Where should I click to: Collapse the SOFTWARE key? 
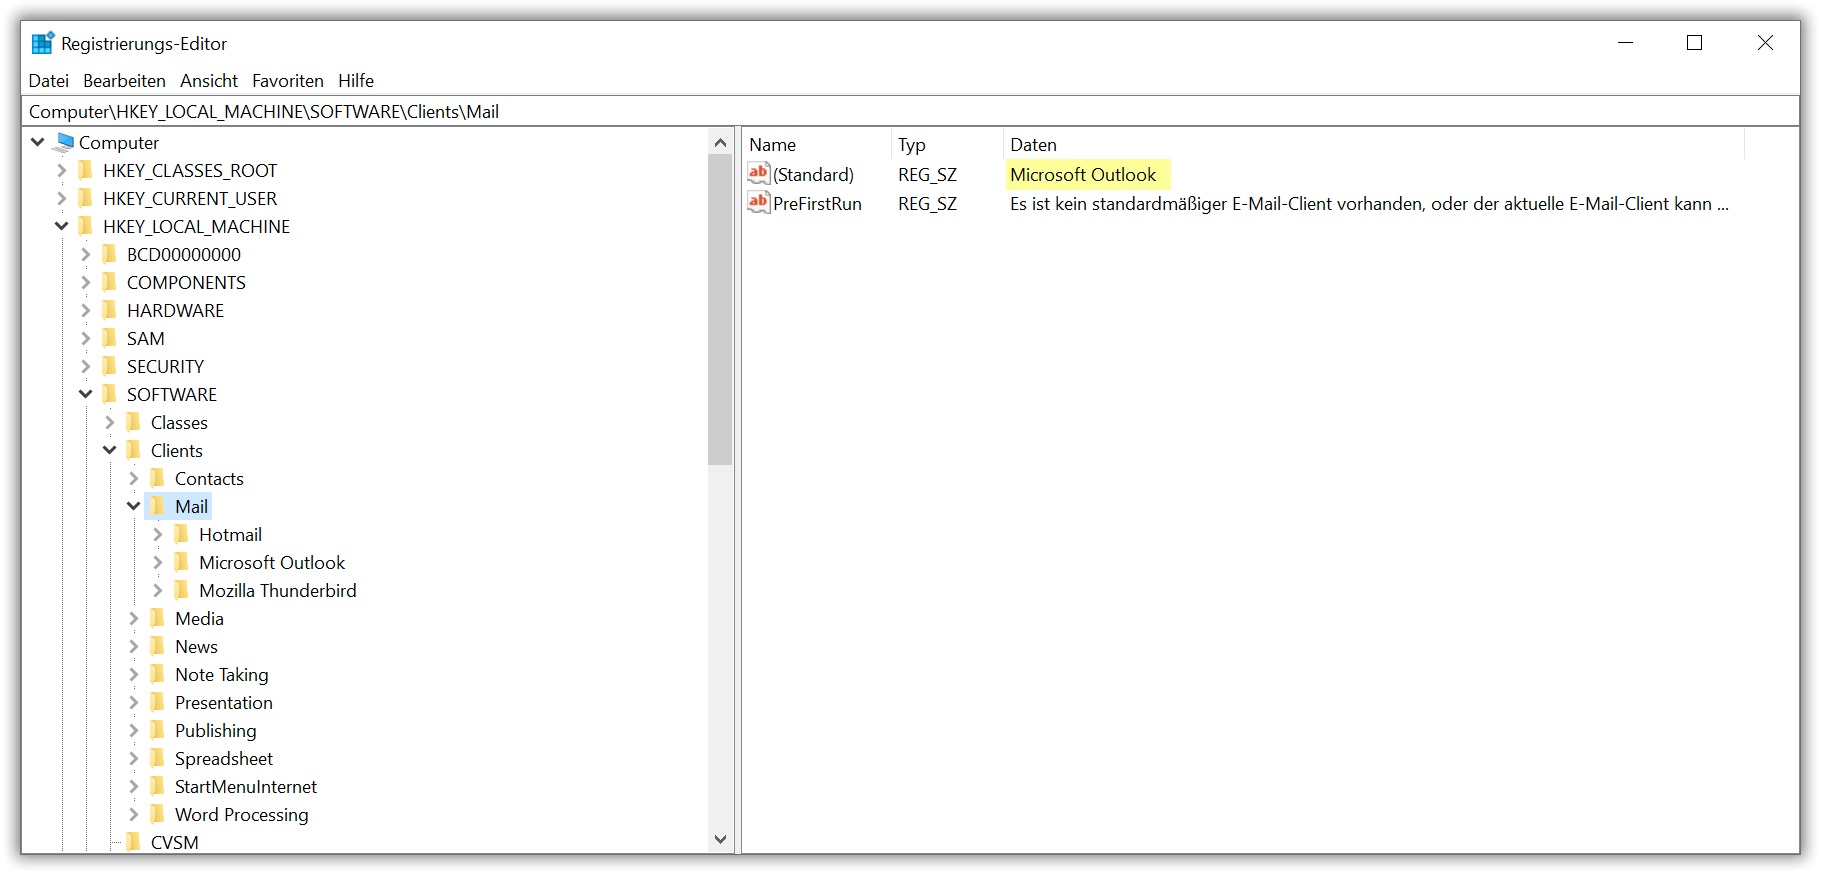click(86, 394)
